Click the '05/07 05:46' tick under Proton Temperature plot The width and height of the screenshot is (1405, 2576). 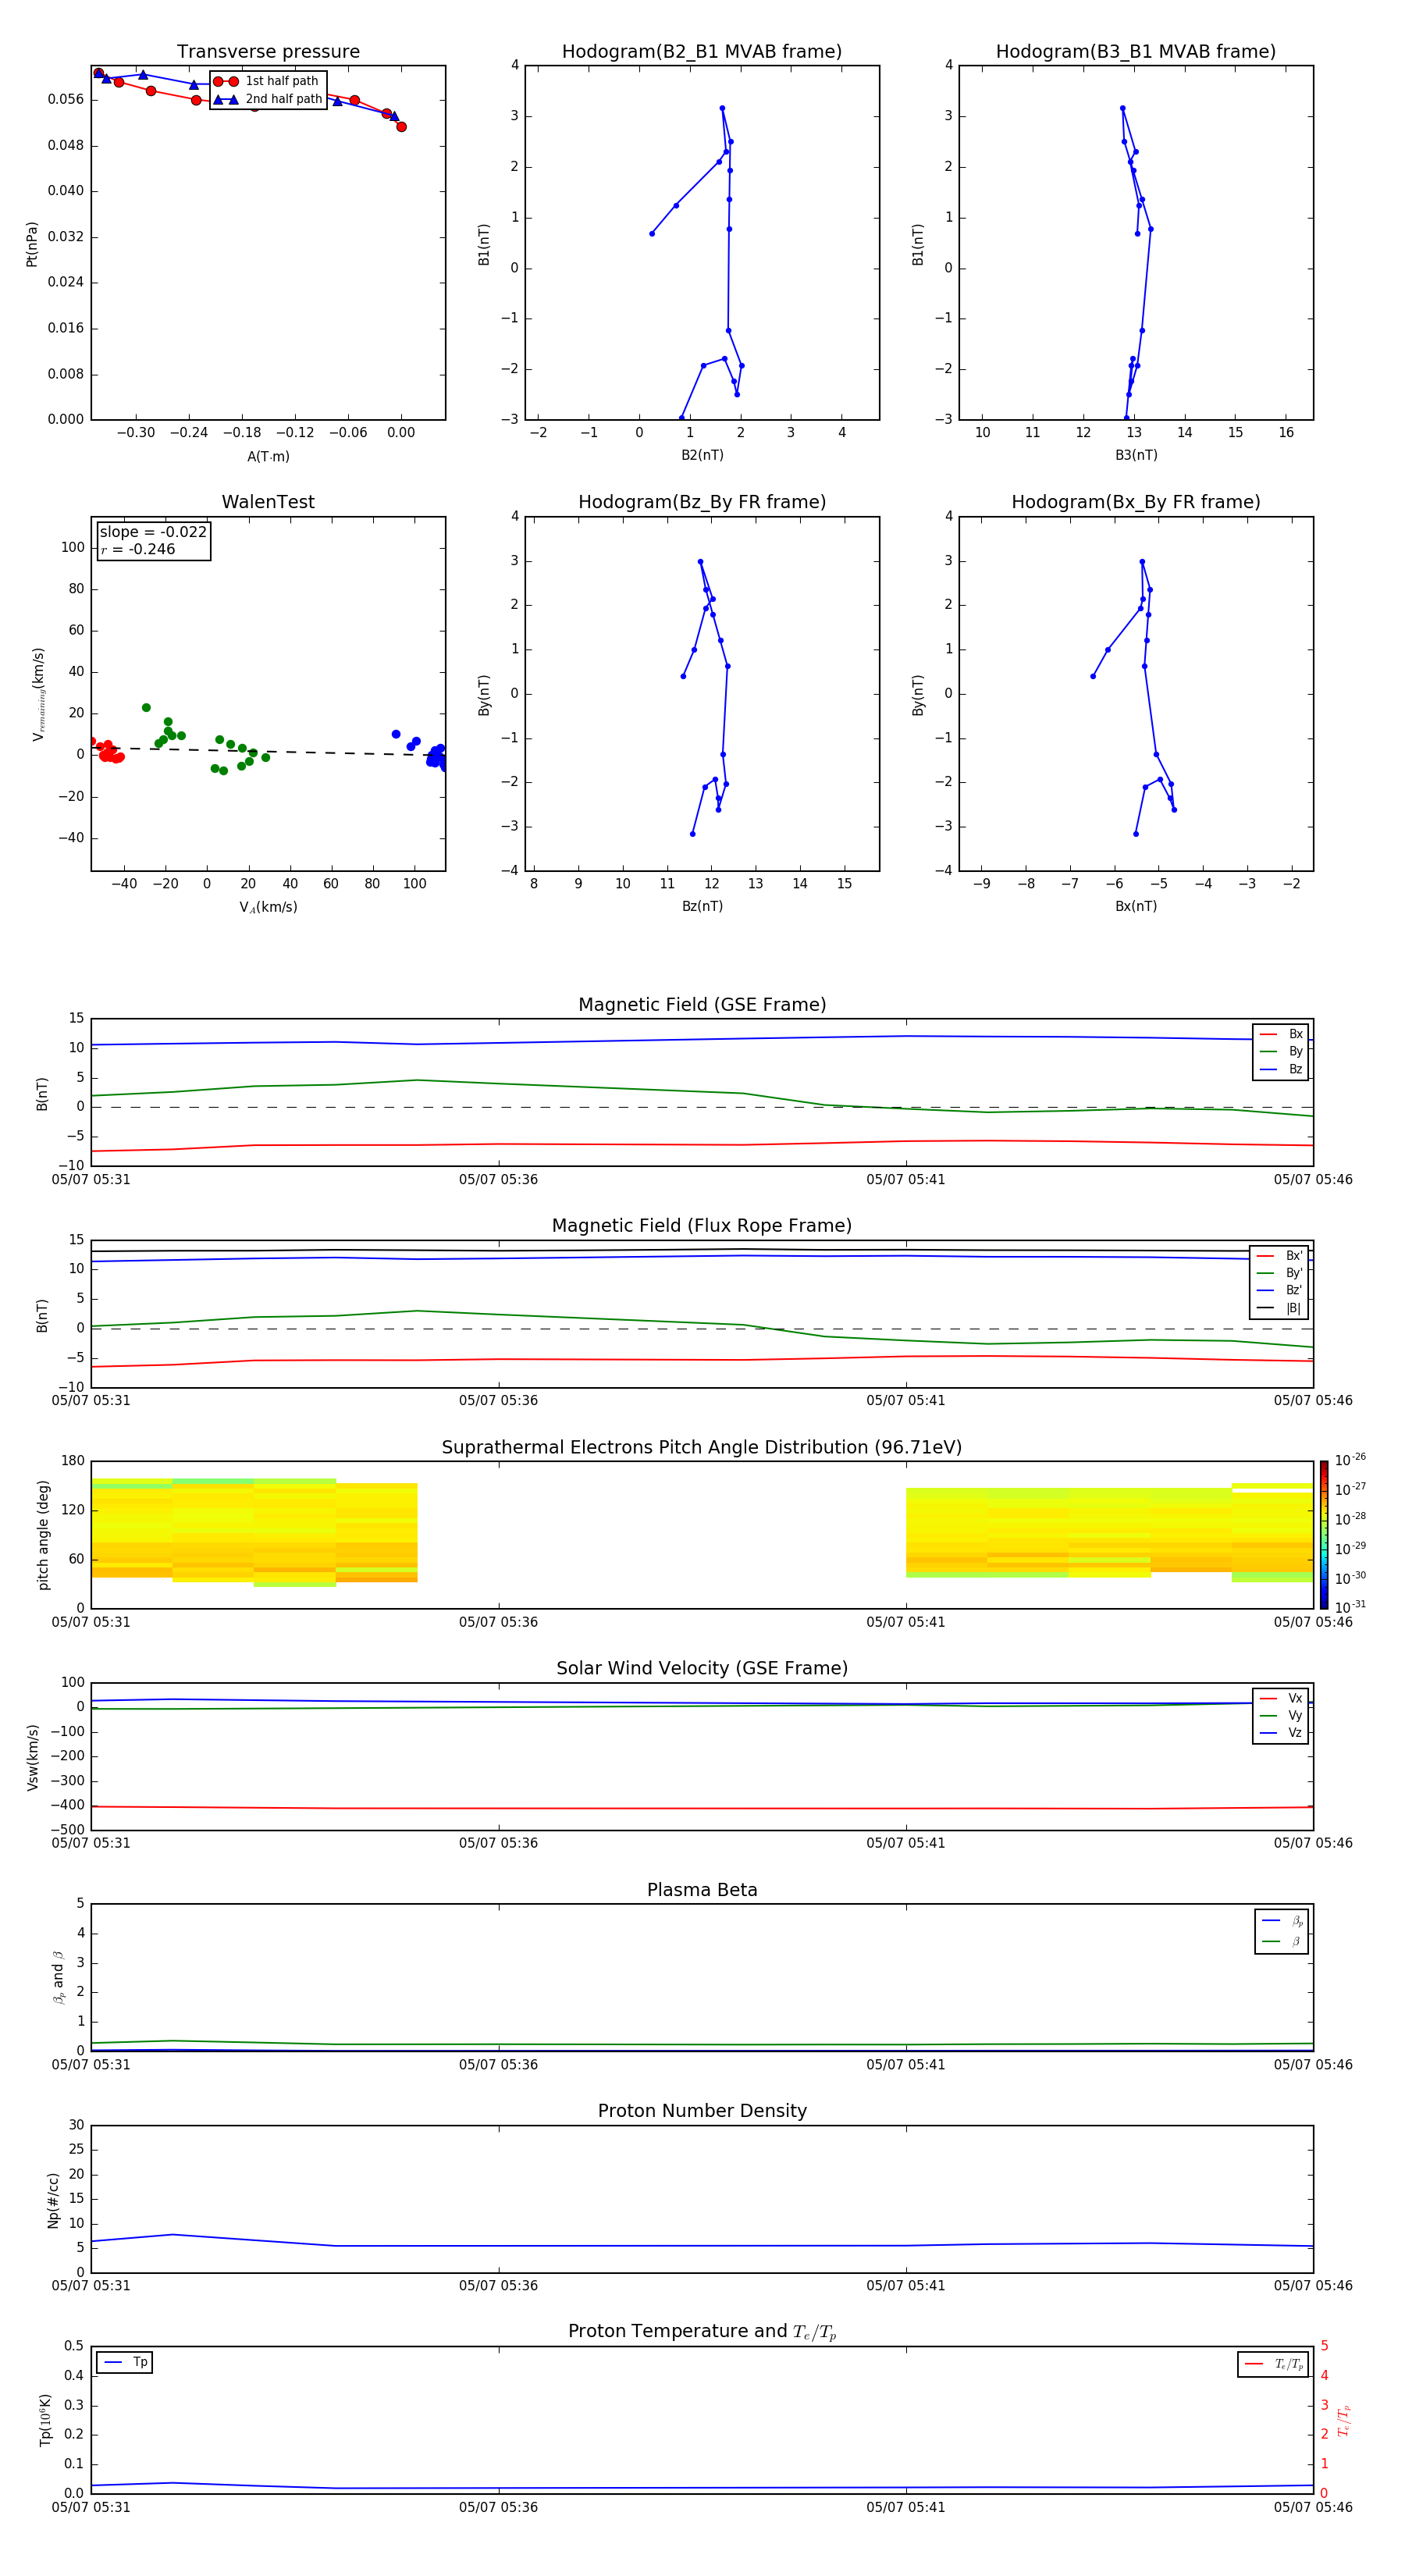(x=1313, y=2507)
